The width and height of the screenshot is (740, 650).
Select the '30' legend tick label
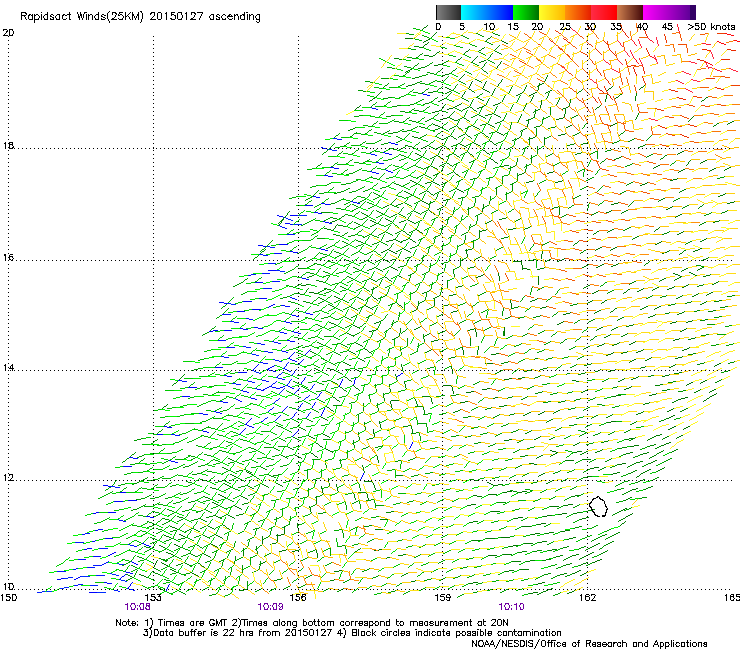pyautogui.click(x=590, y=27)
